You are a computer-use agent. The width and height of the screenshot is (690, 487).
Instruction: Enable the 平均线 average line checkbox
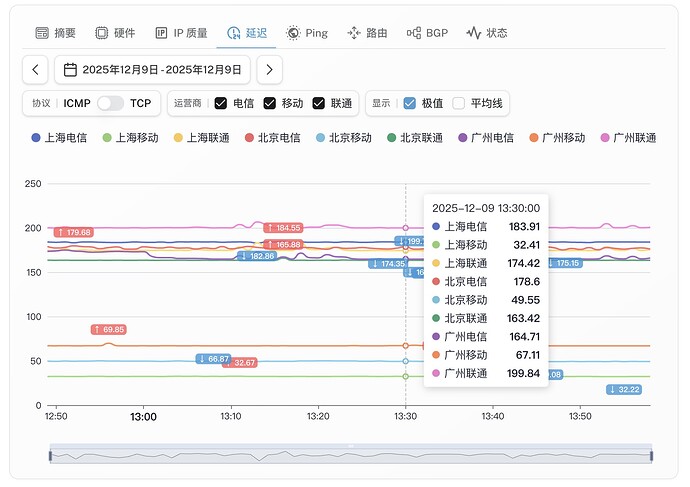[x=459, y=103]
